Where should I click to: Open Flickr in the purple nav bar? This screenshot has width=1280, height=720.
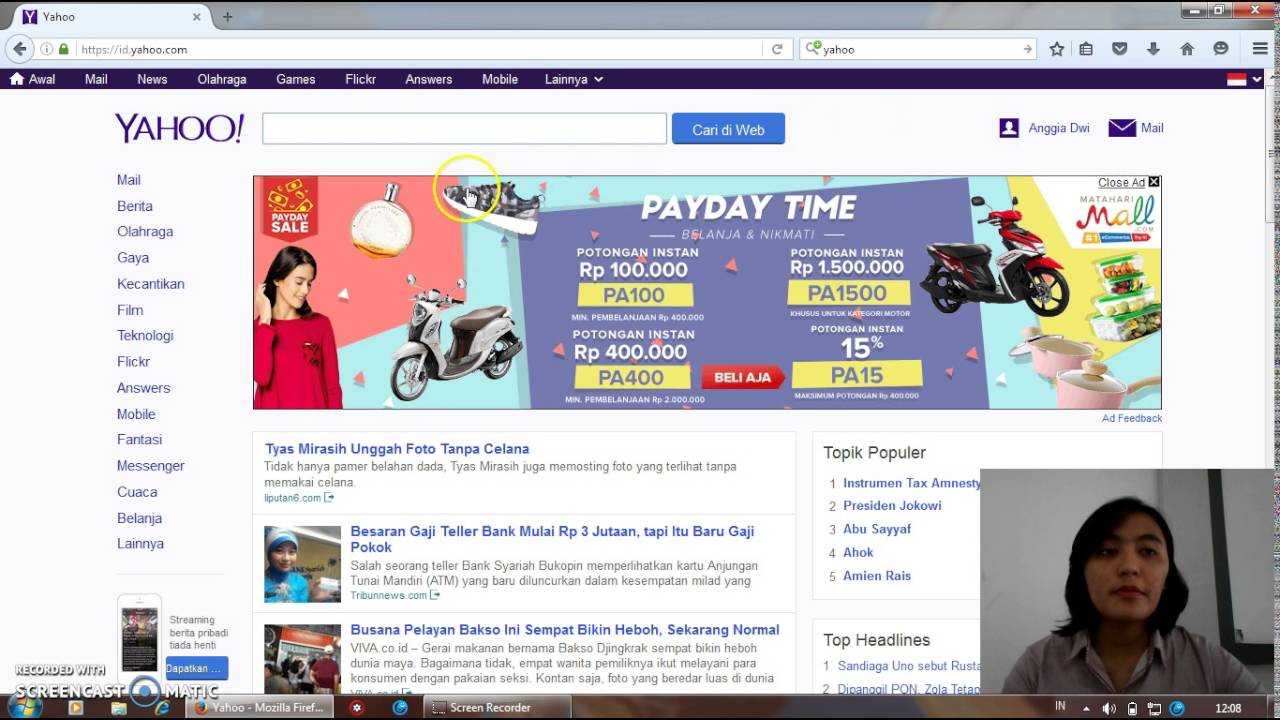361,79
